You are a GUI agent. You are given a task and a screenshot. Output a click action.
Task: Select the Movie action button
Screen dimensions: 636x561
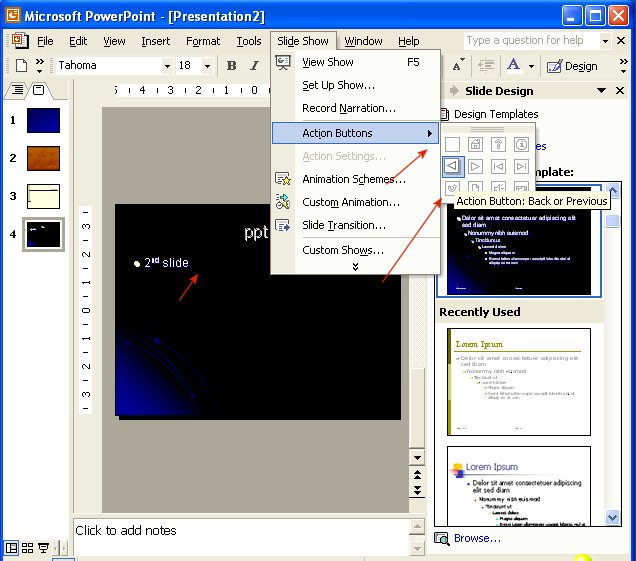(521, 187)
